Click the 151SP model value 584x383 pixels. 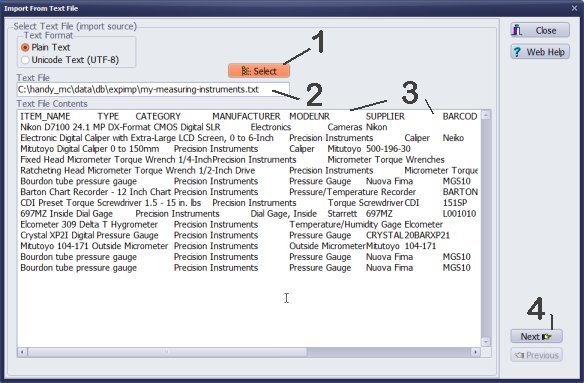(x=455, y=203)
